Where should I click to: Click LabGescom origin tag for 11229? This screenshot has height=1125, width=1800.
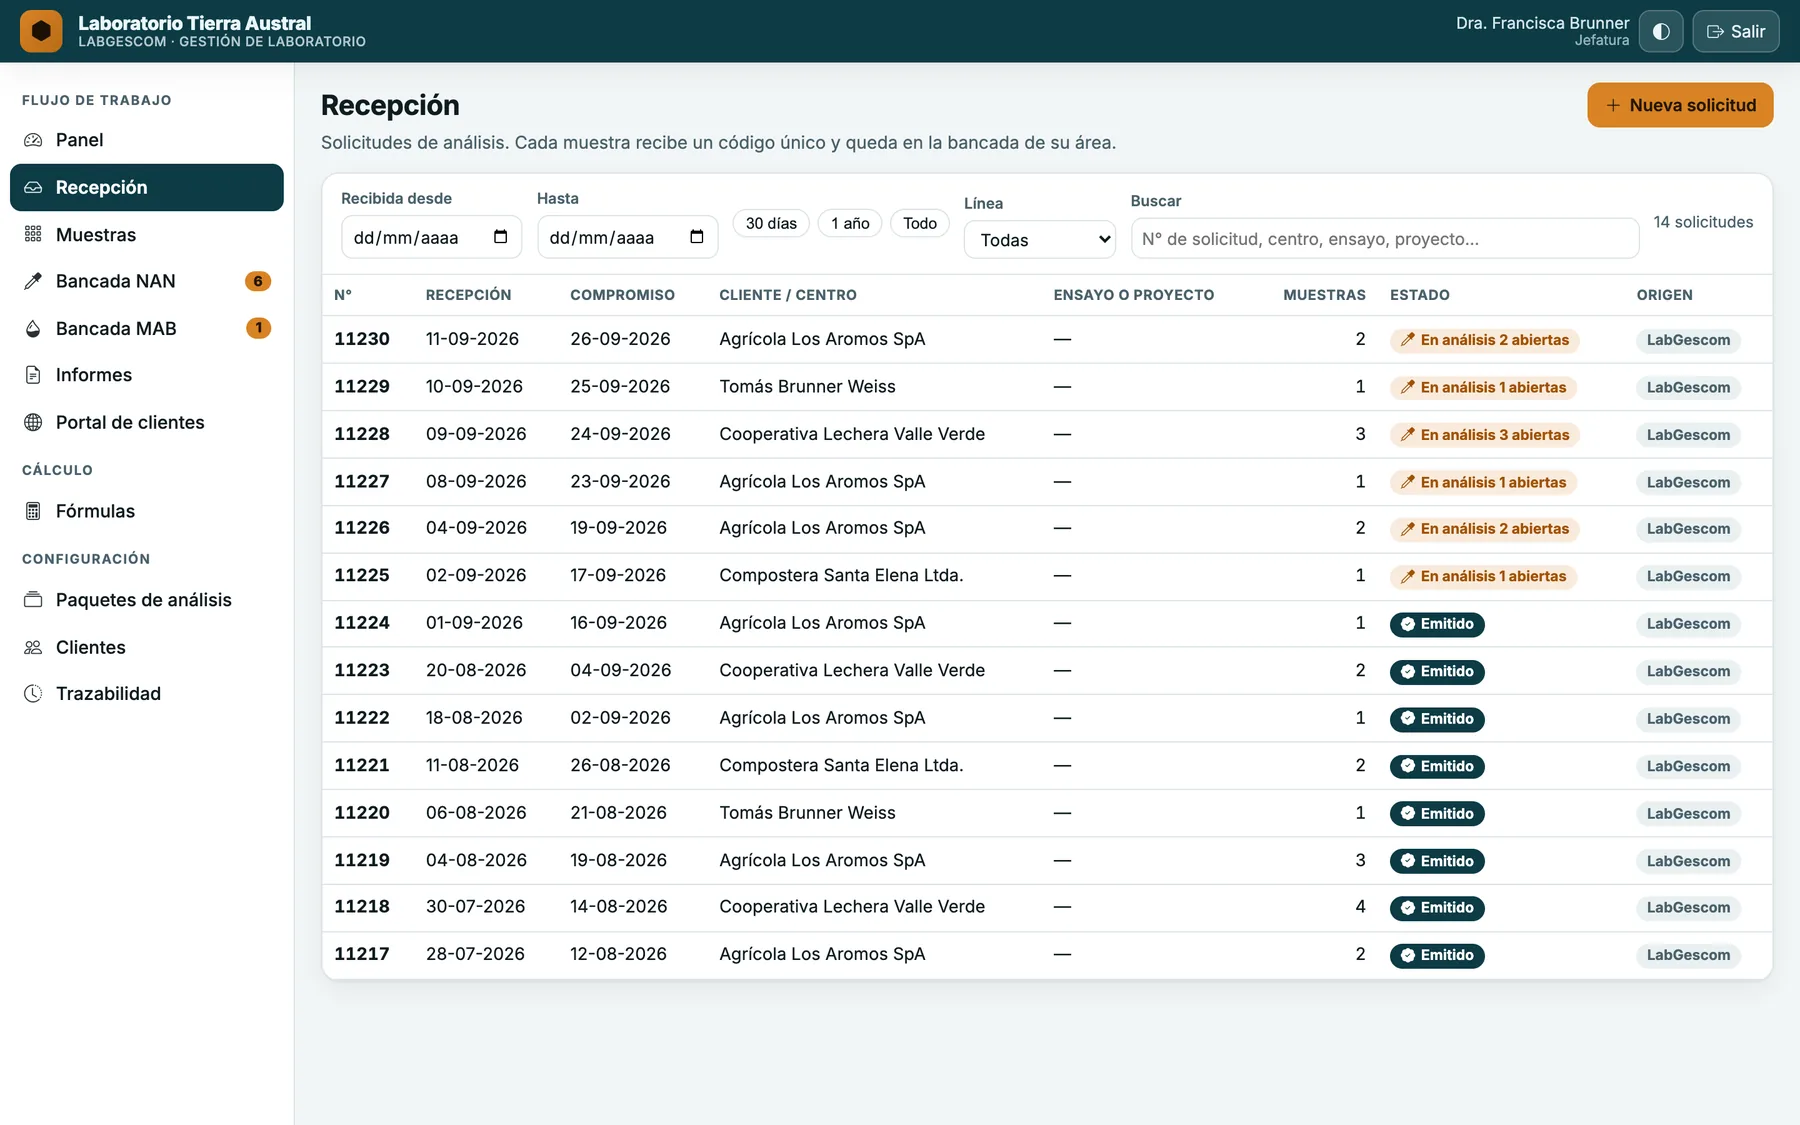(x=1688, y=387)
